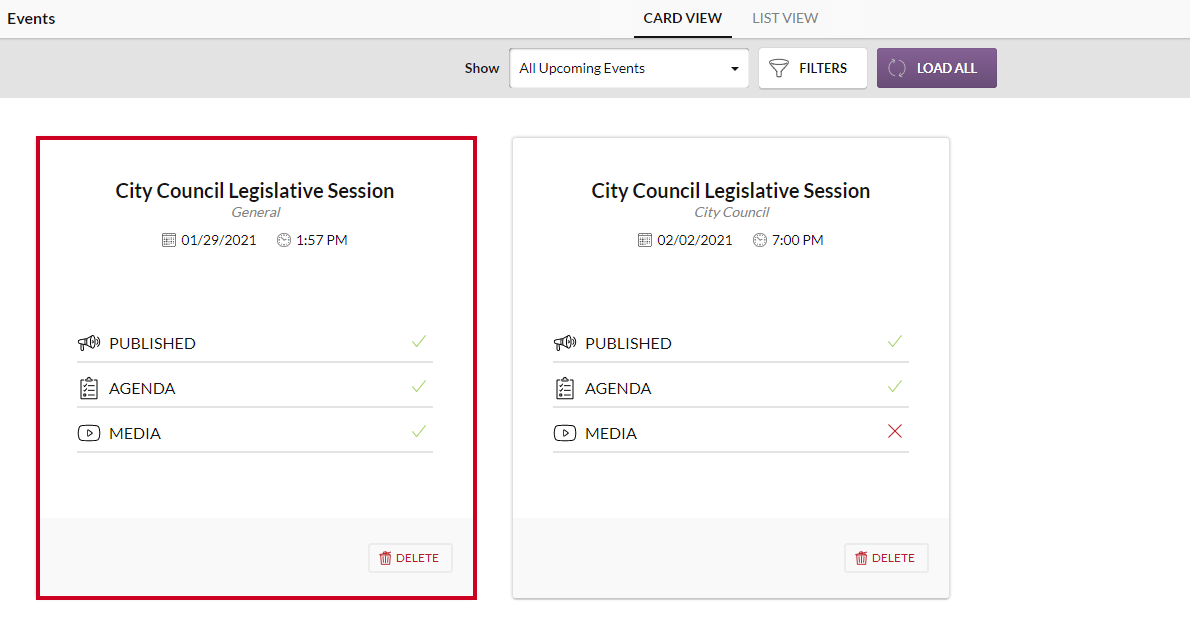
Task: Click the Media play icon on the 01/29/2021 card
Action: (89, 433)
